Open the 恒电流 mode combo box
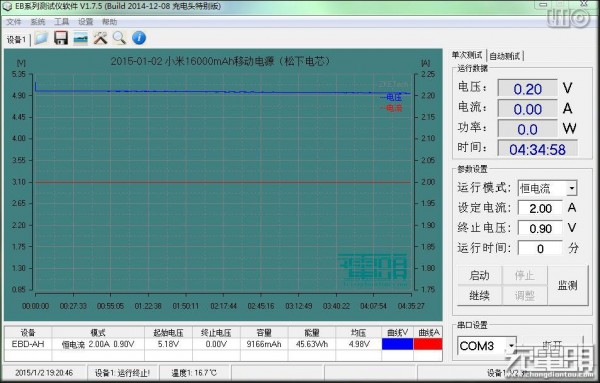The width and height of the screenshot is (600, 383). pos(547,188)
